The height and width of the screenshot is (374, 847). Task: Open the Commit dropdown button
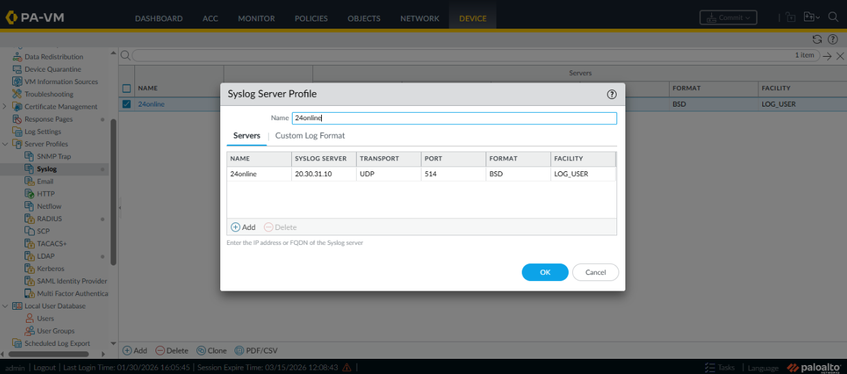[728, 17]
